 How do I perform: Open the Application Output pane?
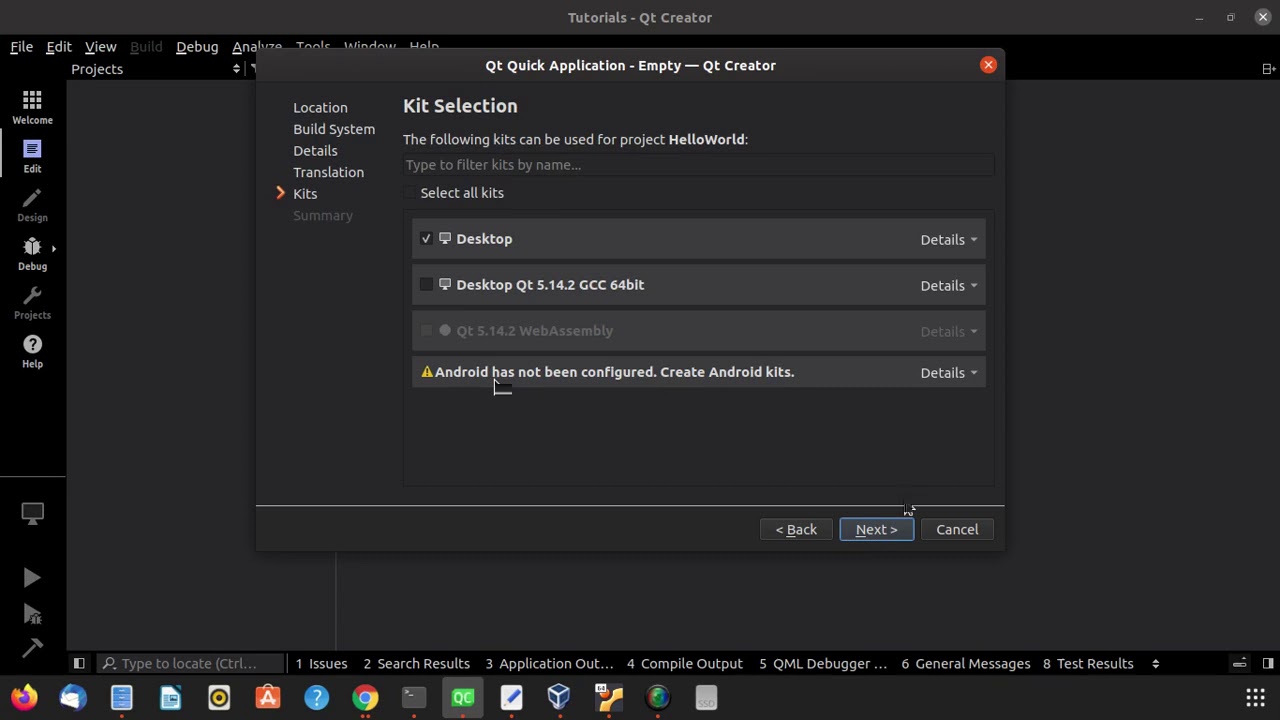pyautogui.click(x=549, y=663)
